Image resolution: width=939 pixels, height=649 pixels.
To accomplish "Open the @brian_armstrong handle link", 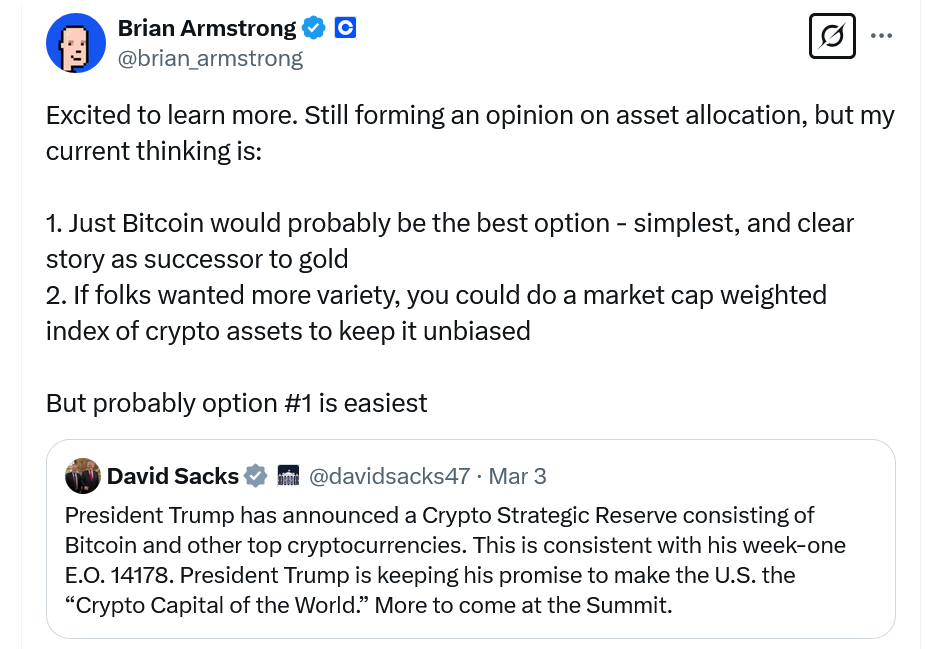I will (210, 58).
